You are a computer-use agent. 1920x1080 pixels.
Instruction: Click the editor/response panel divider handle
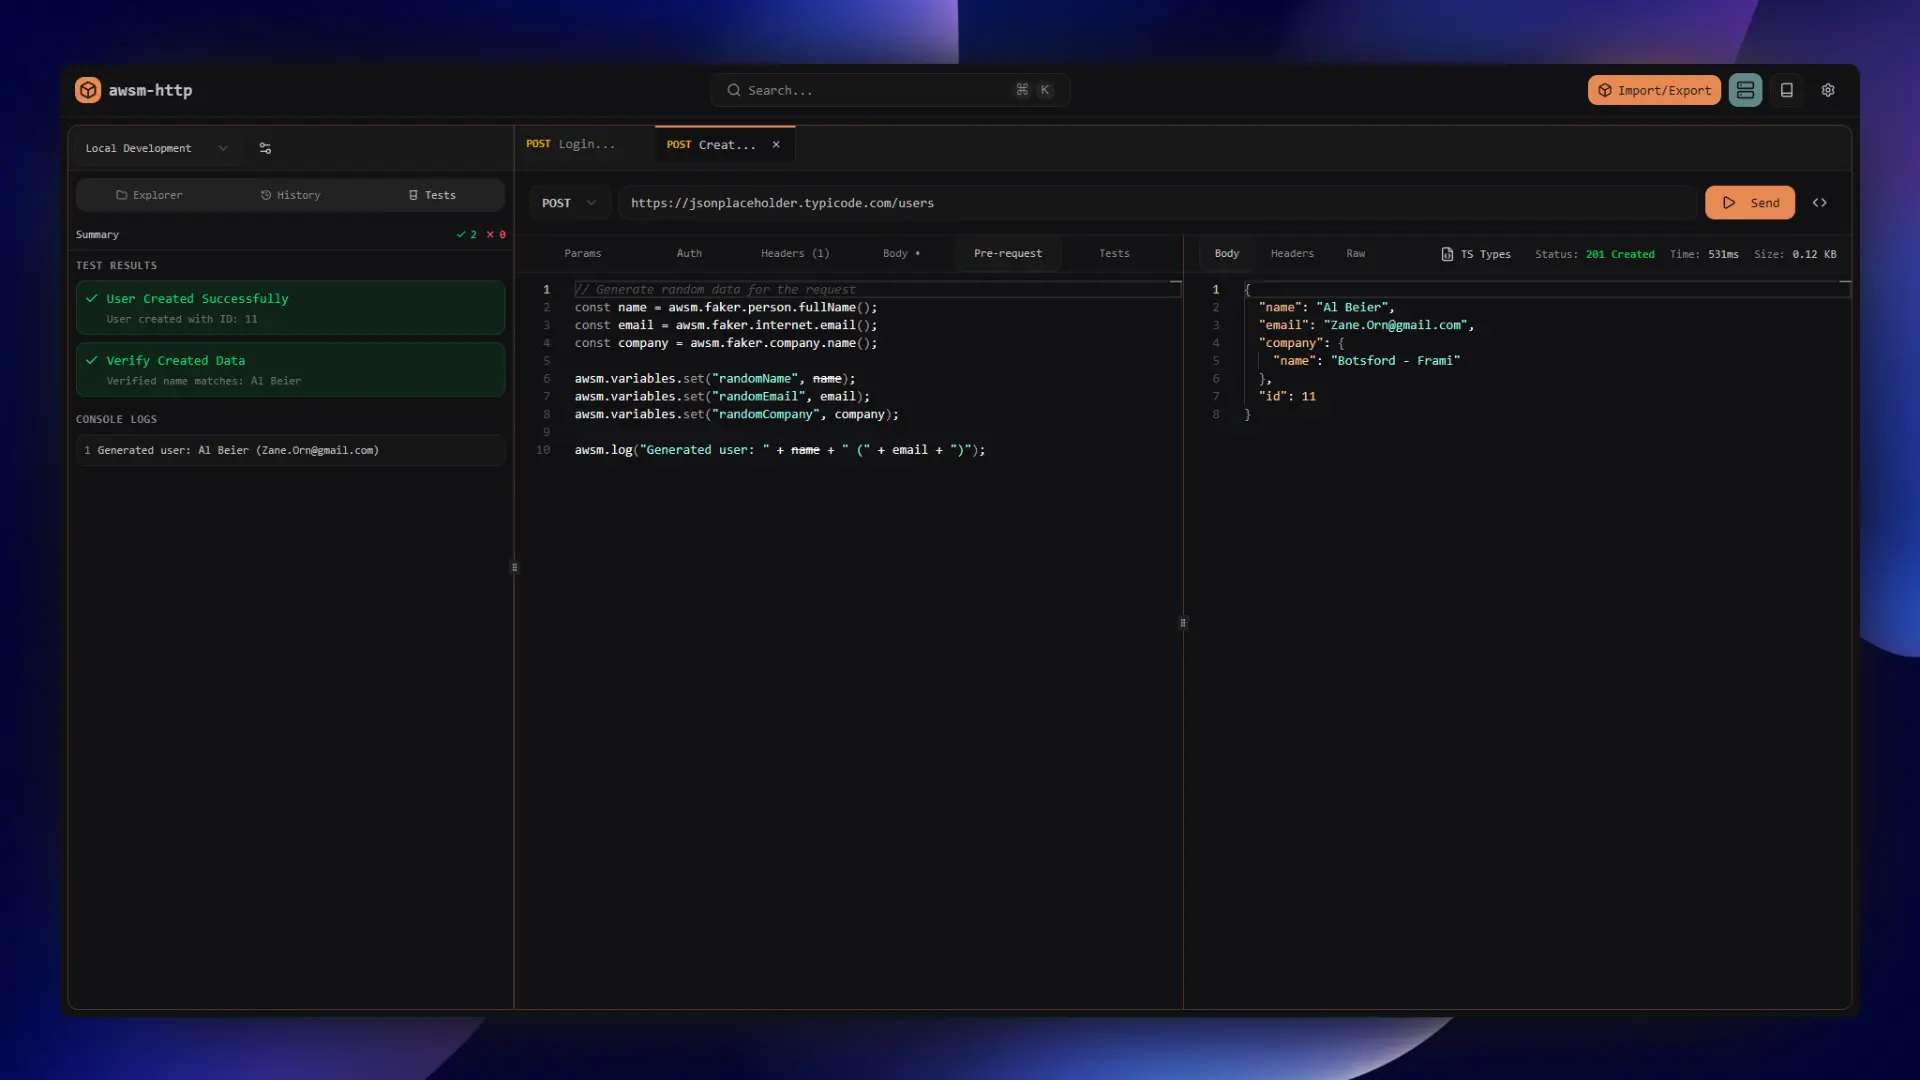[1183, 623]
